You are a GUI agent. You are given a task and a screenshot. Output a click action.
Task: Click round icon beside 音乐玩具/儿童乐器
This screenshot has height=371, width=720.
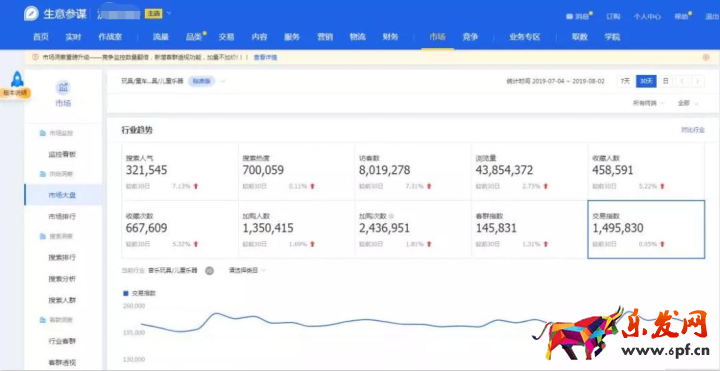coord(209,270)
